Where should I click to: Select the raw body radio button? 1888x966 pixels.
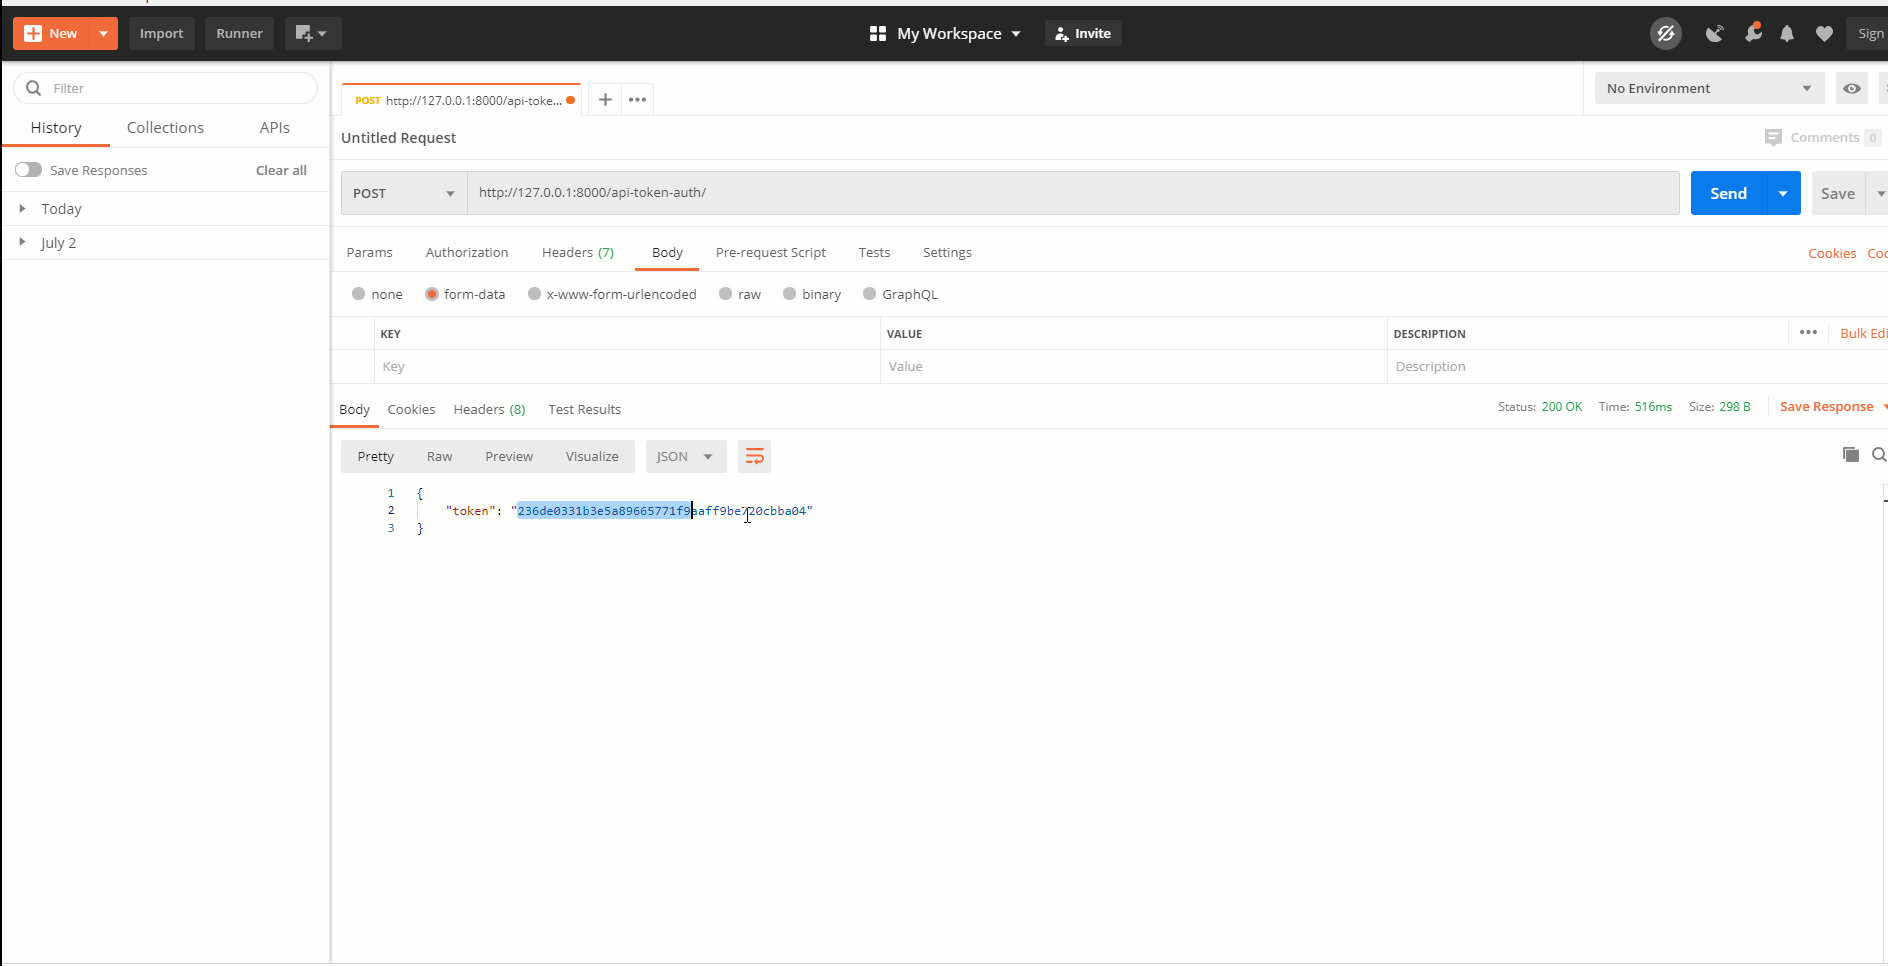pyautogui.click(x=726, y=294)
